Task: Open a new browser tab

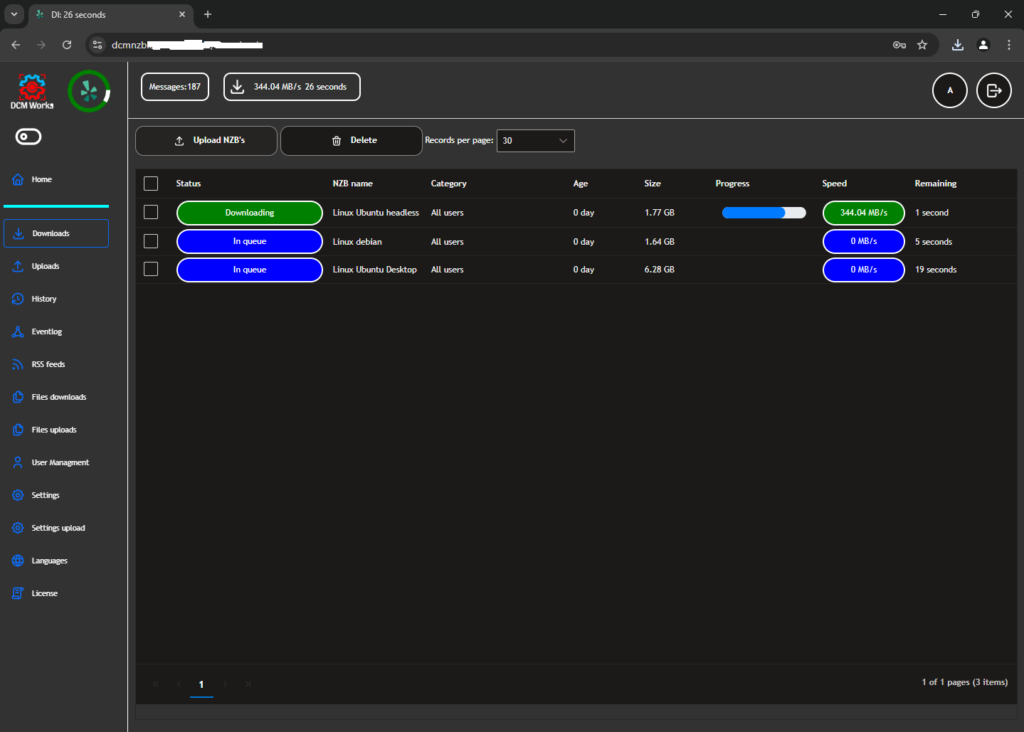Action: click(x=208, y=14)
